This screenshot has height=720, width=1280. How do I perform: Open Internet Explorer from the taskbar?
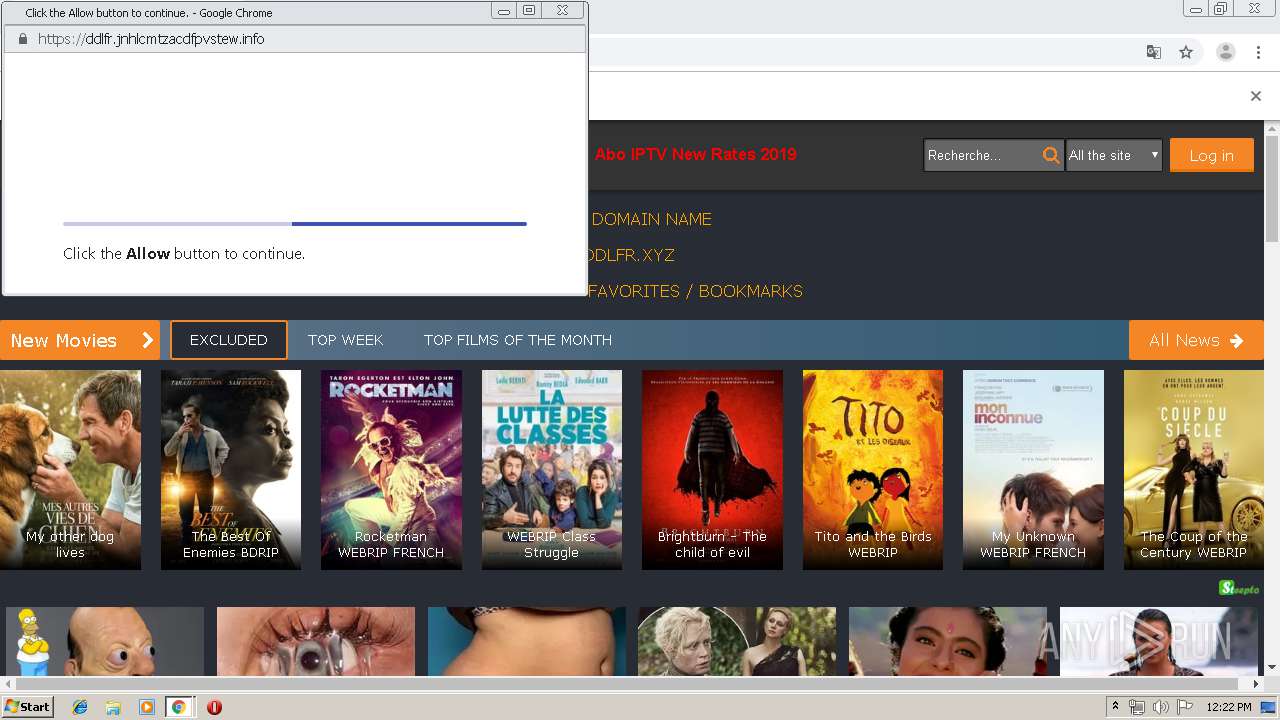click(x=80, y=707)
